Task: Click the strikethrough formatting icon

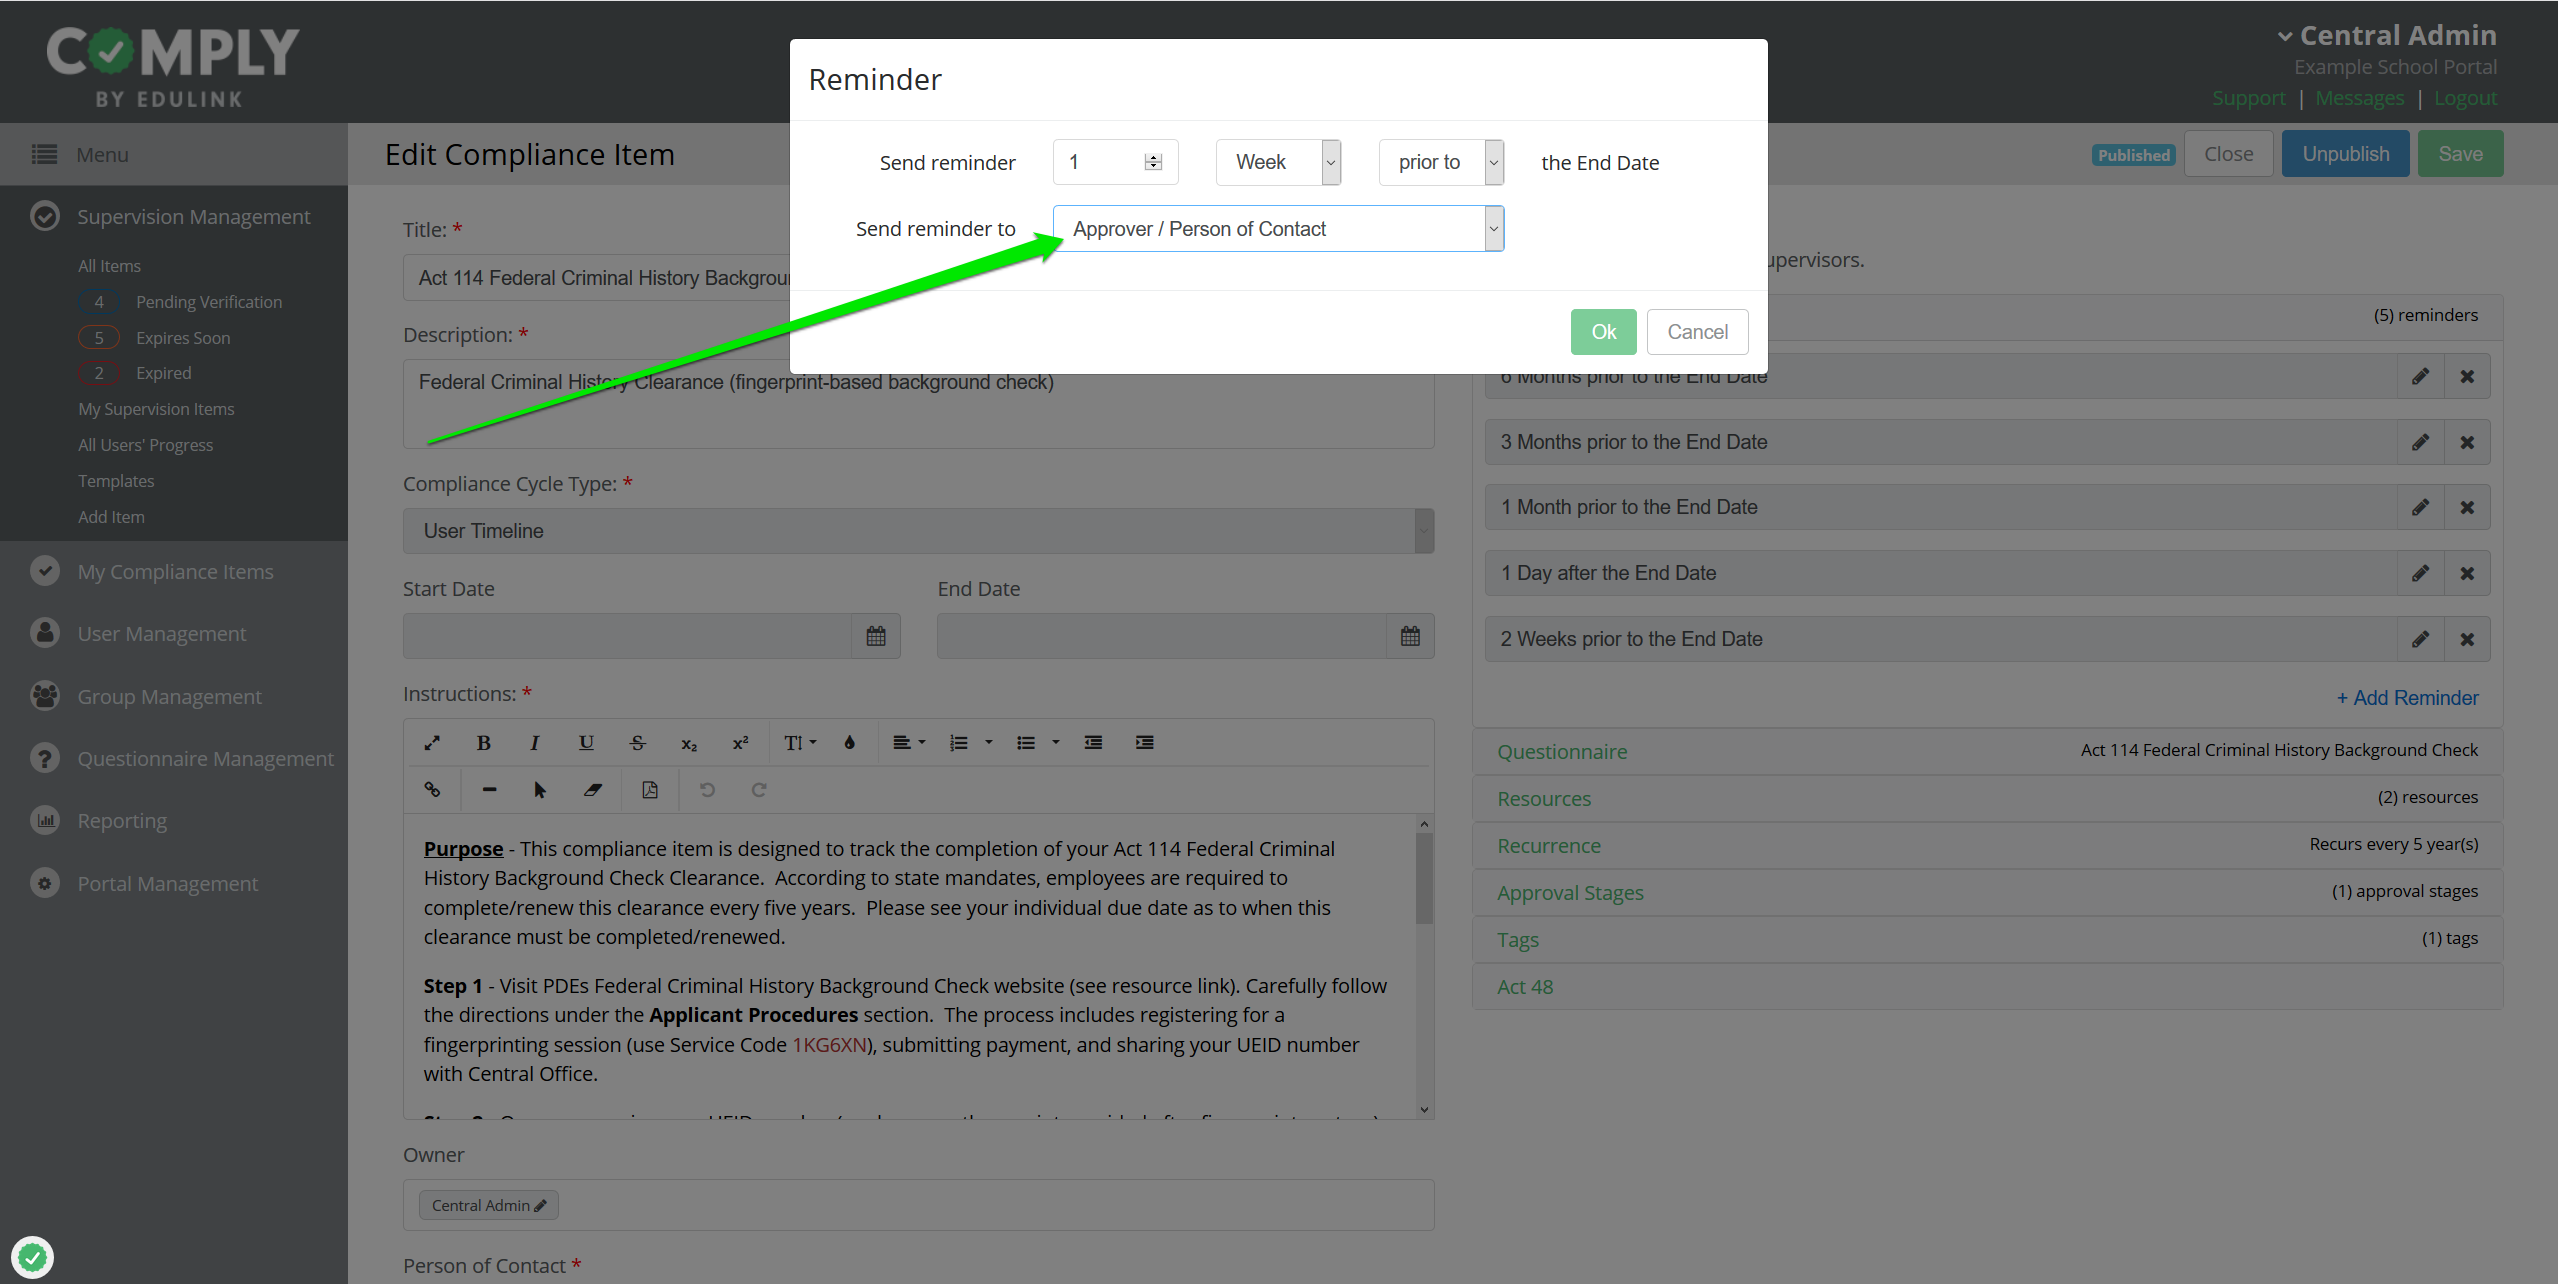Action: [637, 742]
